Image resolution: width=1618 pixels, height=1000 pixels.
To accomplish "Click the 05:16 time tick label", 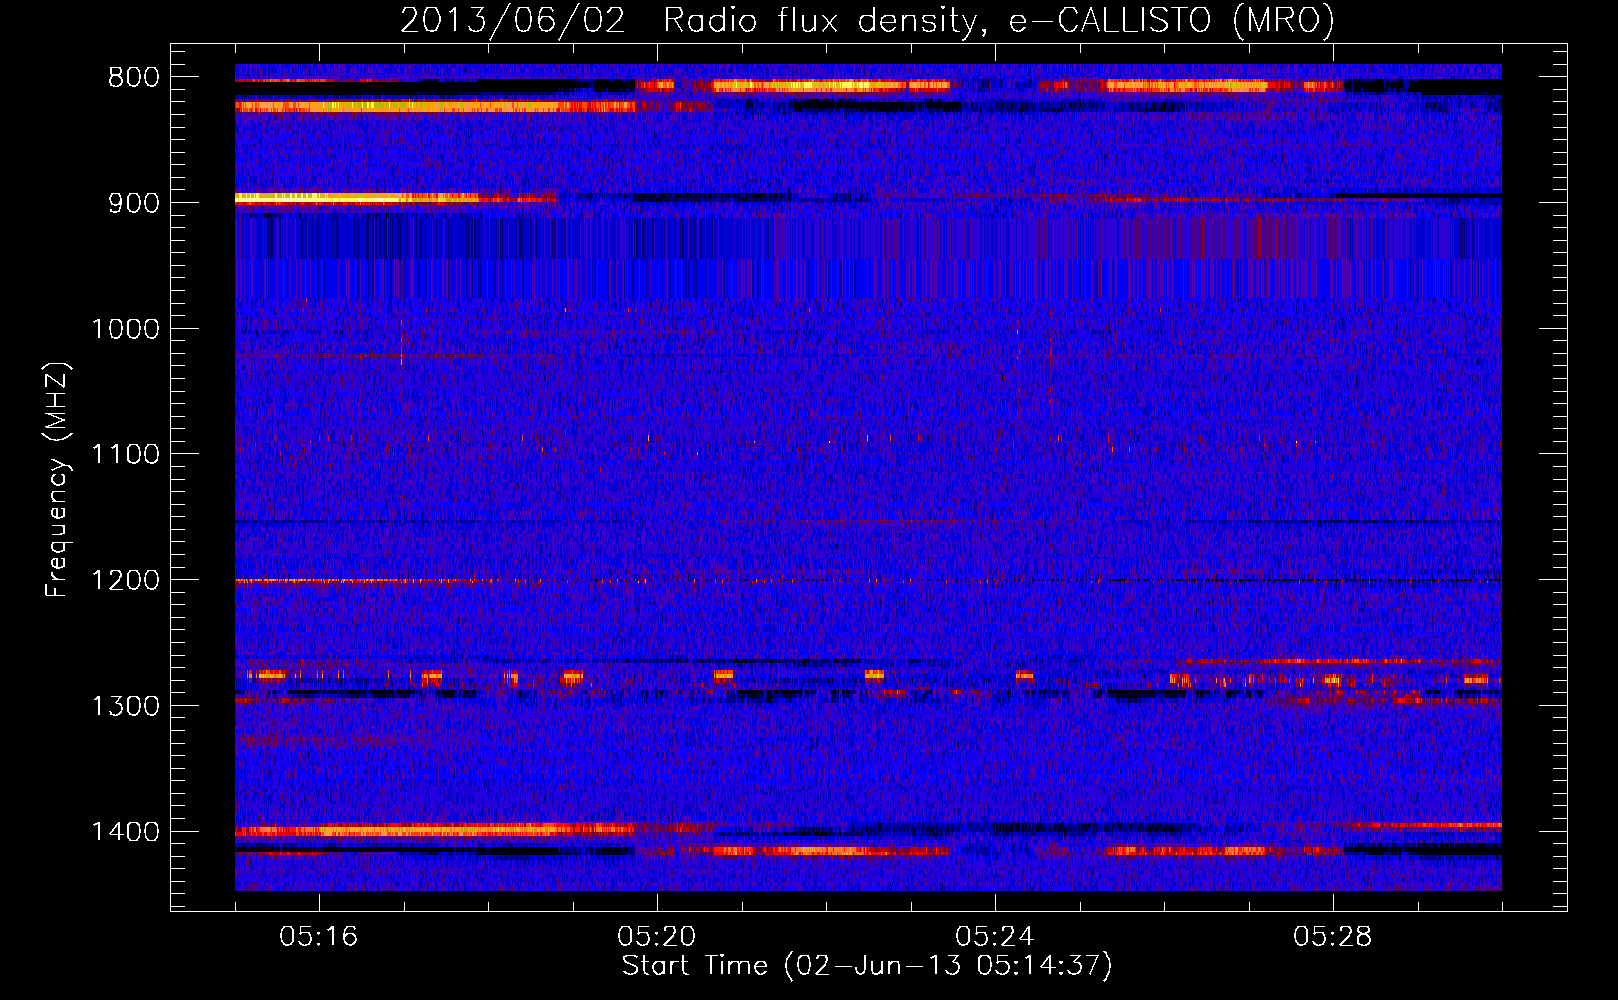I will [x=319, y=937].
